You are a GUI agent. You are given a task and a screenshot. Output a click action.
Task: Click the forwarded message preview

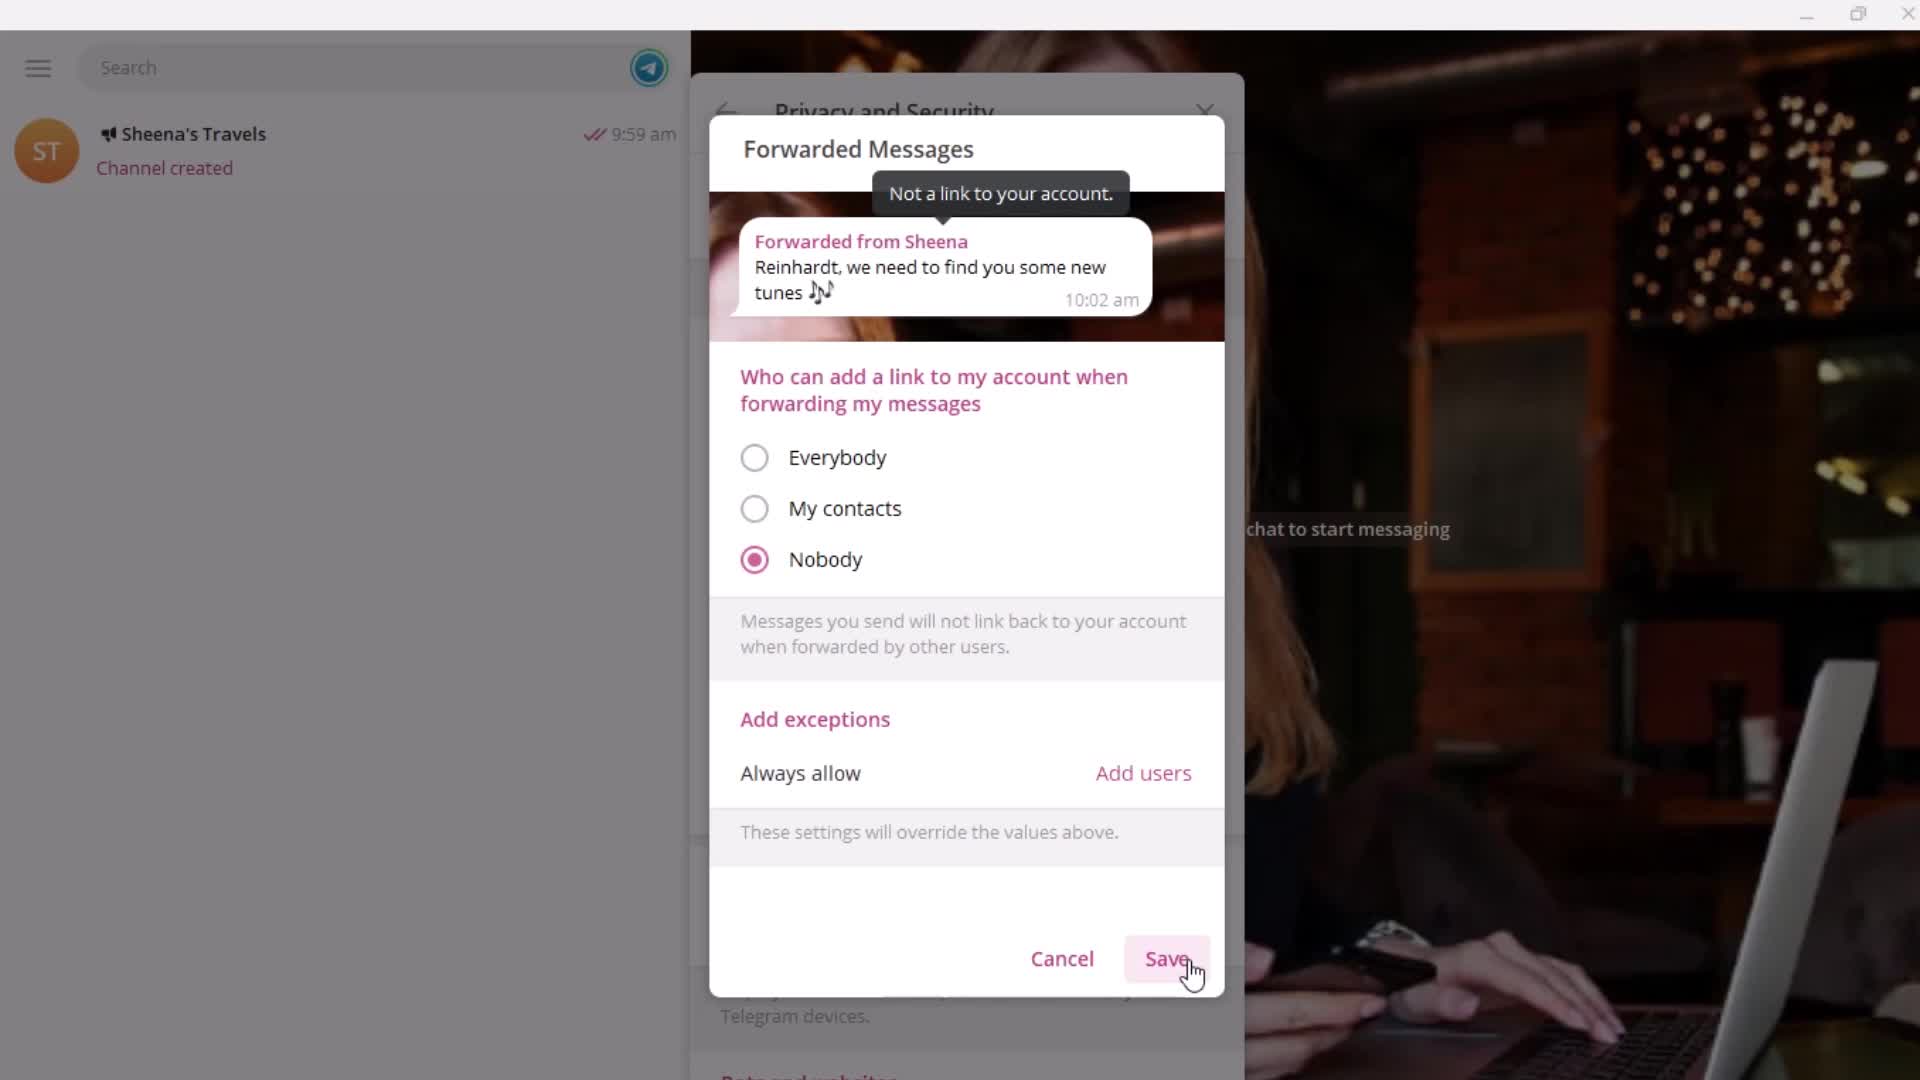(x=944, y=266)
